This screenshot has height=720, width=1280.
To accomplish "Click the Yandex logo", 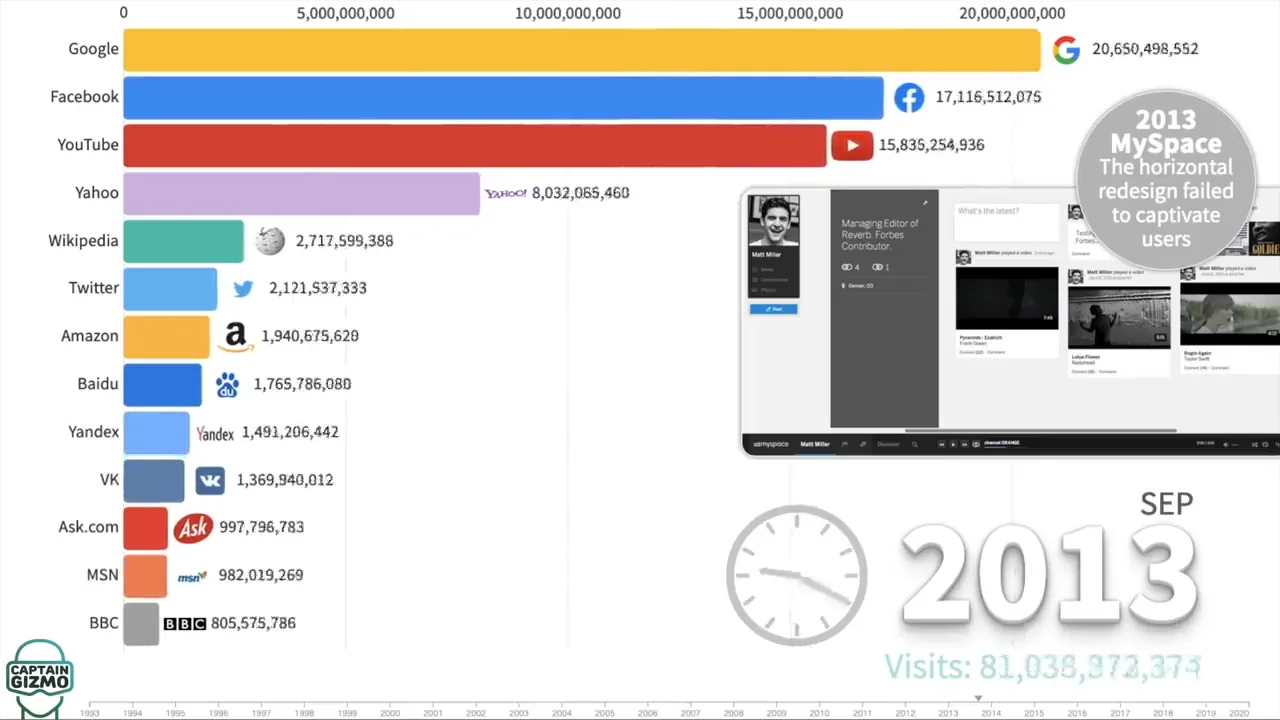I will click(215, 433).
